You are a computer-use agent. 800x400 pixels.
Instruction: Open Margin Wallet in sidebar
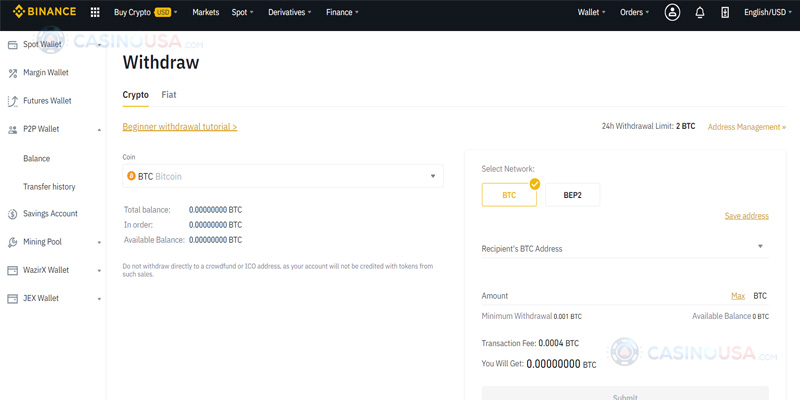point(46,73)
